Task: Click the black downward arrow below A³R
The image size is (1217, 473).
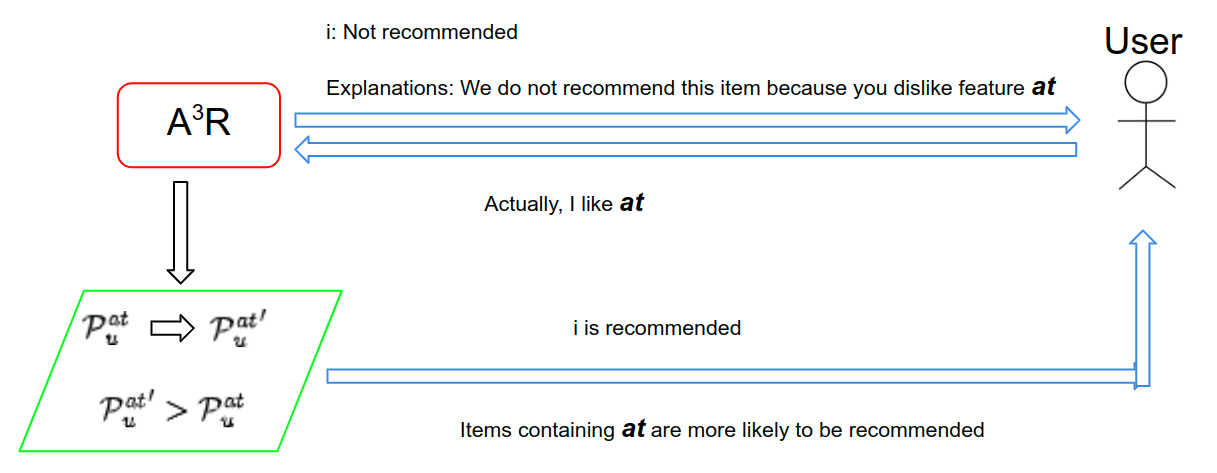Action: click(x=180, y=232)
